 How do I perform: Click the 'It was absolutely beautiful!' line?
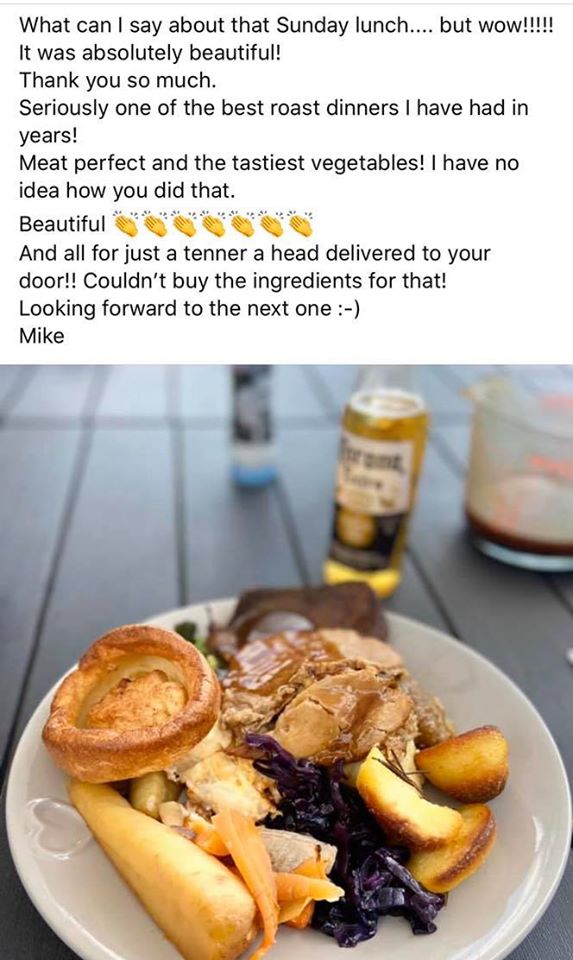click(x=150, y=53)
